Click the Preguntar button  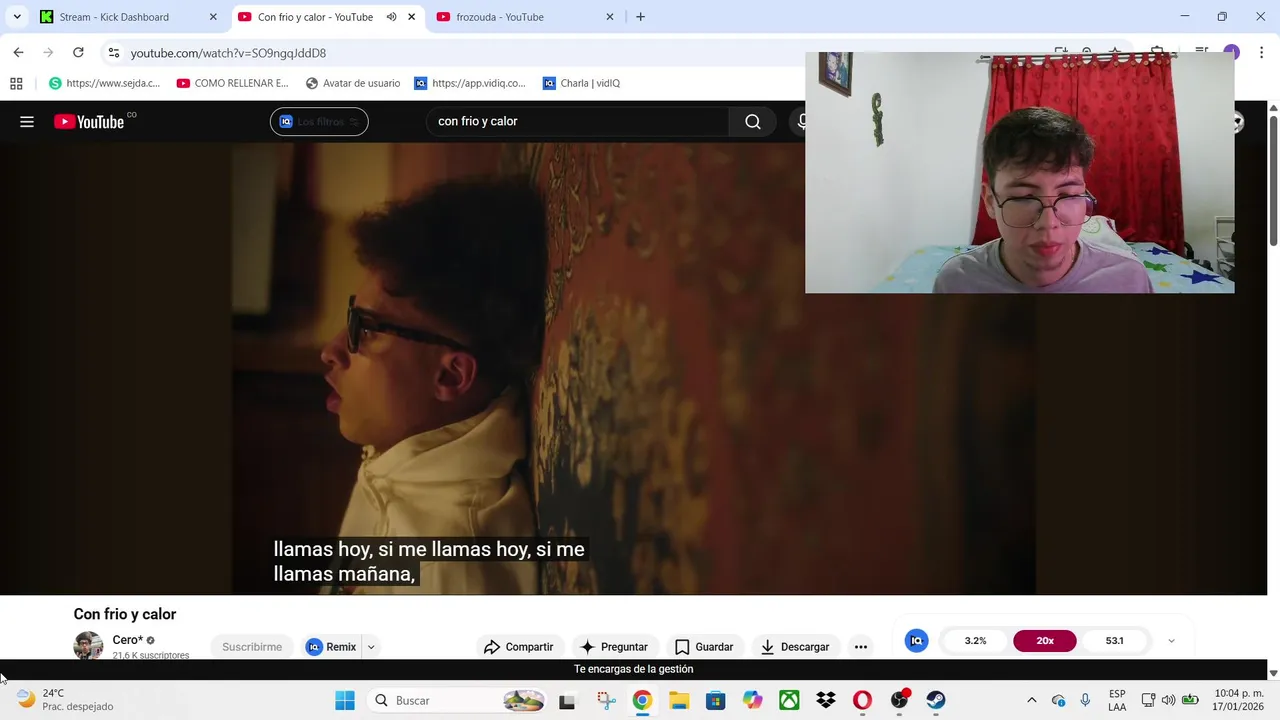[x=614, y=647]
